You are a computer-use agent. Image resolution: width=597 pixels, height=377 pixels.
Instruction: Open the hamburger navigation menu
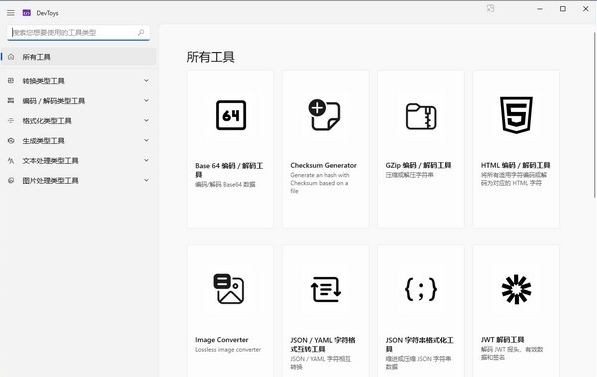click(11, 13)
